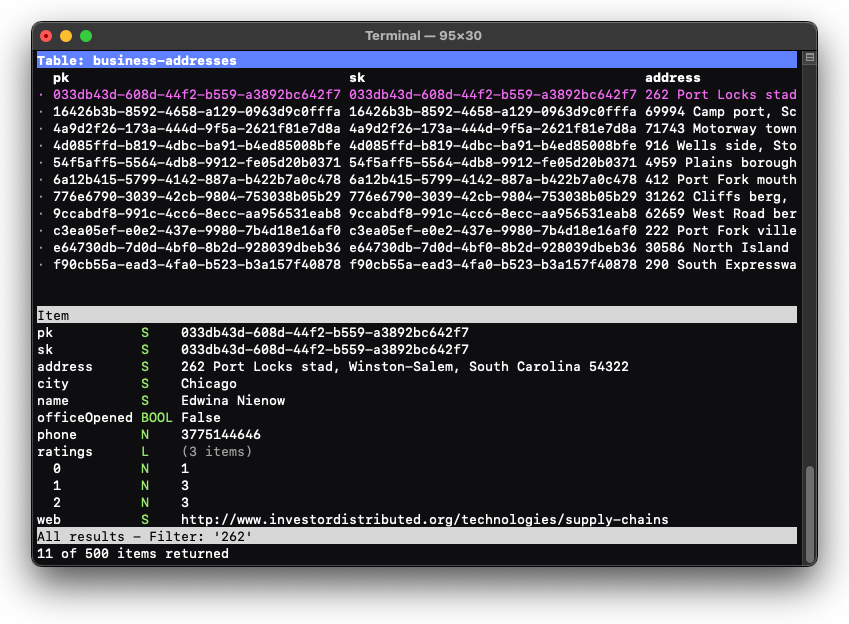Select the last row with pk f90cb55a
The image size is (849, 624).
pyautogui.click(x=196, y=265)
